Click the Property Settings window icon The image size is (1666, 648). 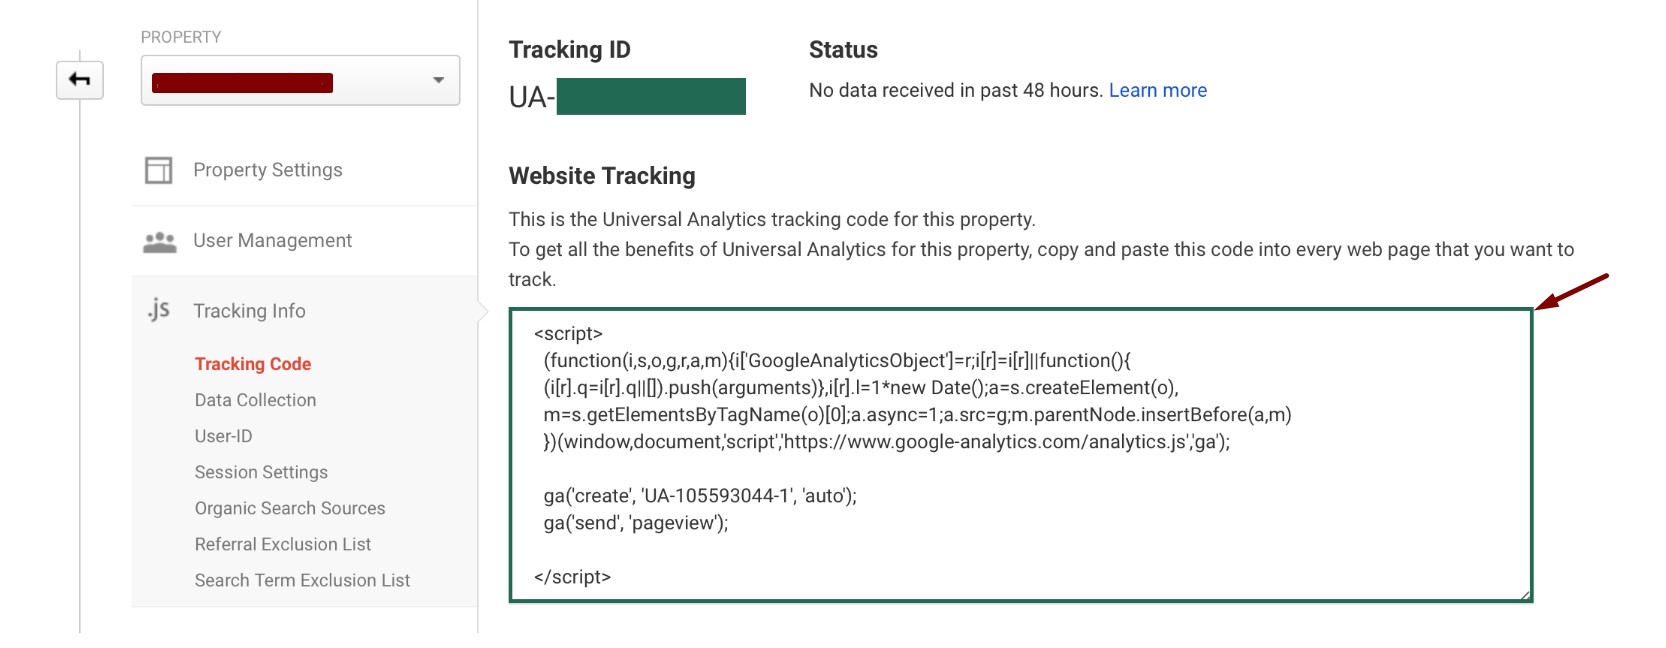[x=159, y=170]
